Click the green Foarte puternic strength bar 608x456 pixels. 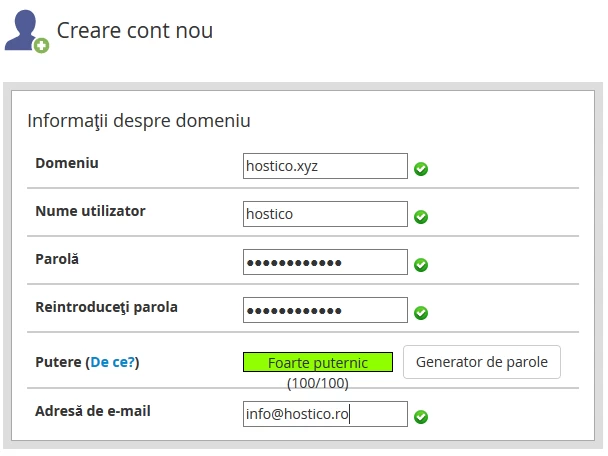(318, 362)
